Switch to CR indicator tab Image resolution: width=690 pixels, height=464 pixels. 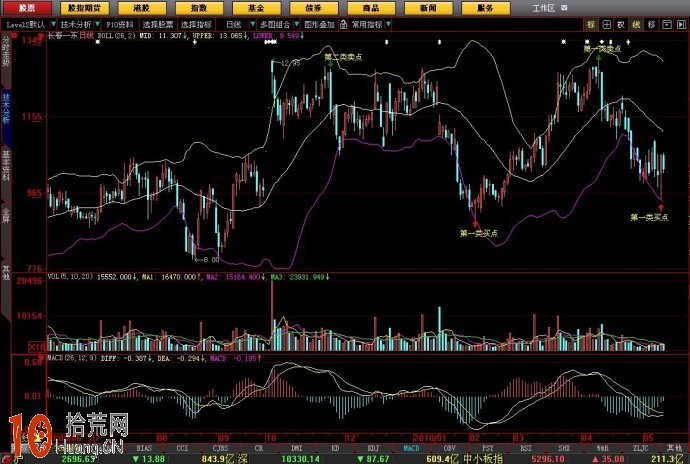pyautogui.click(x=259, y=448)
